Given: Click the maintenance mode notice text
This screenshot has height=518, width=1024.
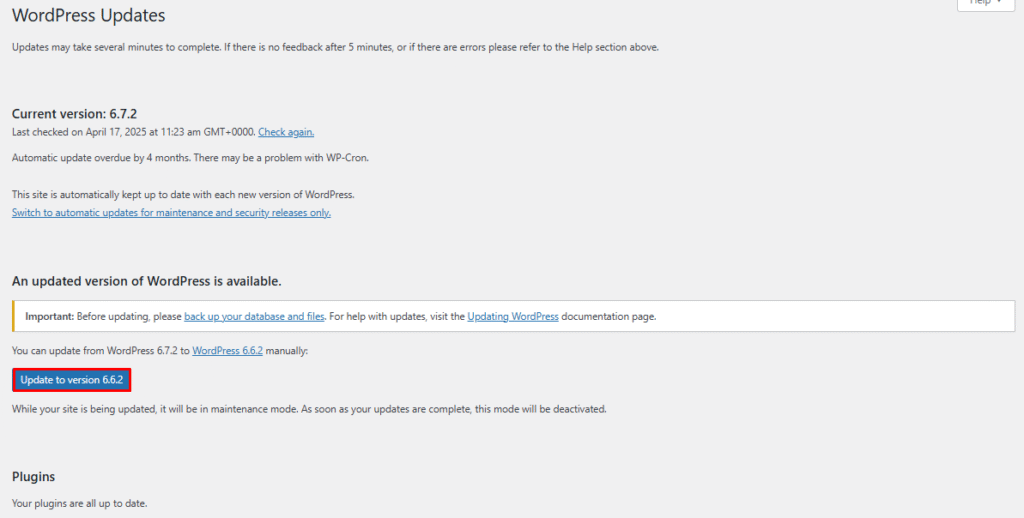Looking at the screenshot, I should coord(309,409).
